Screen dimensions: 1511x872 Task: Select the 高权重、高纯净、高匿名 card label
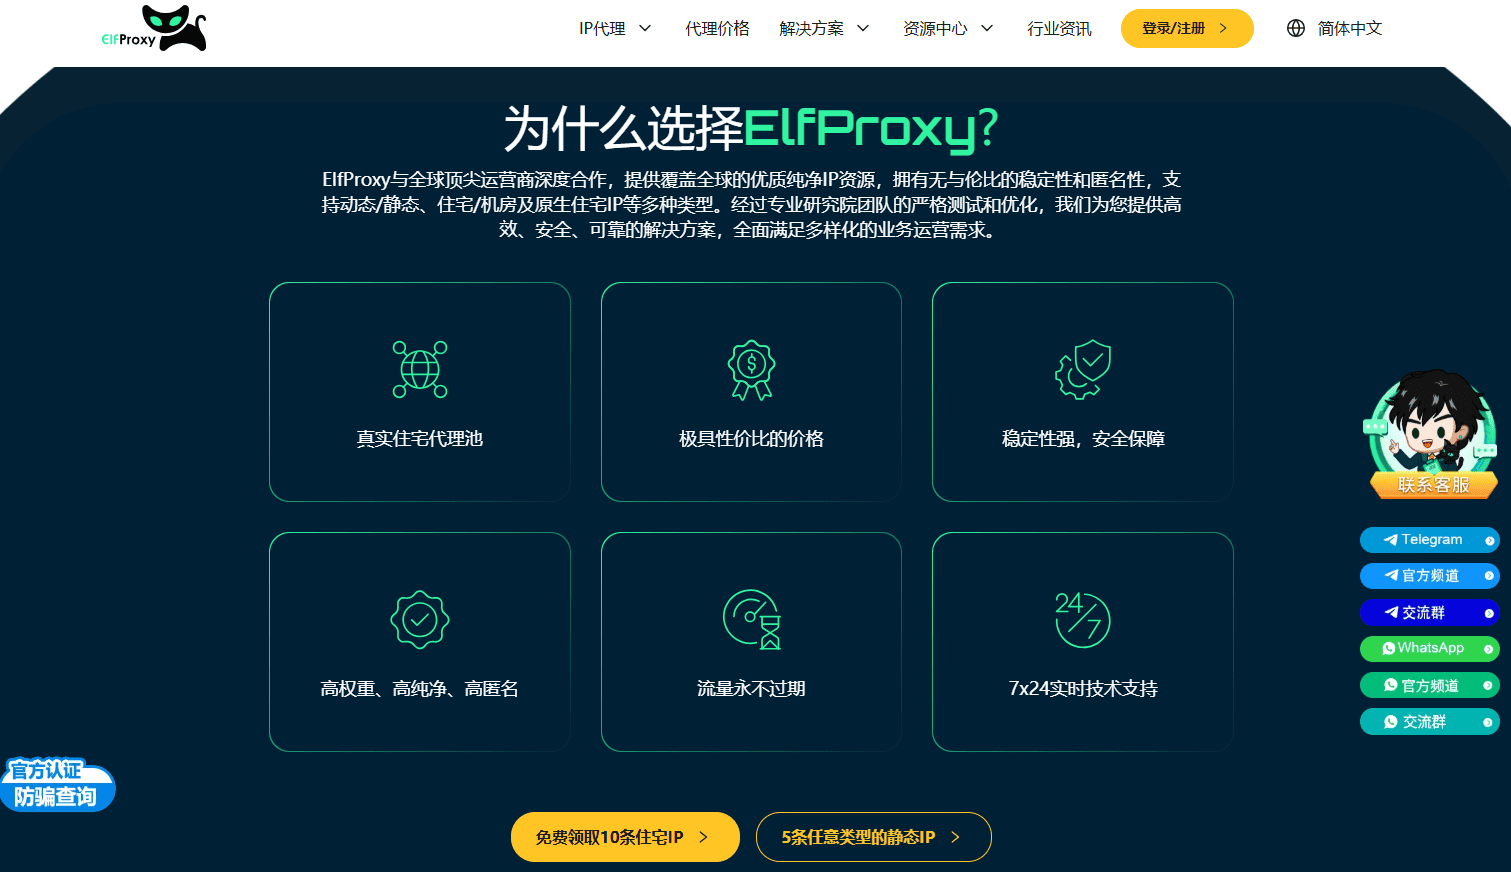point(420,689)
